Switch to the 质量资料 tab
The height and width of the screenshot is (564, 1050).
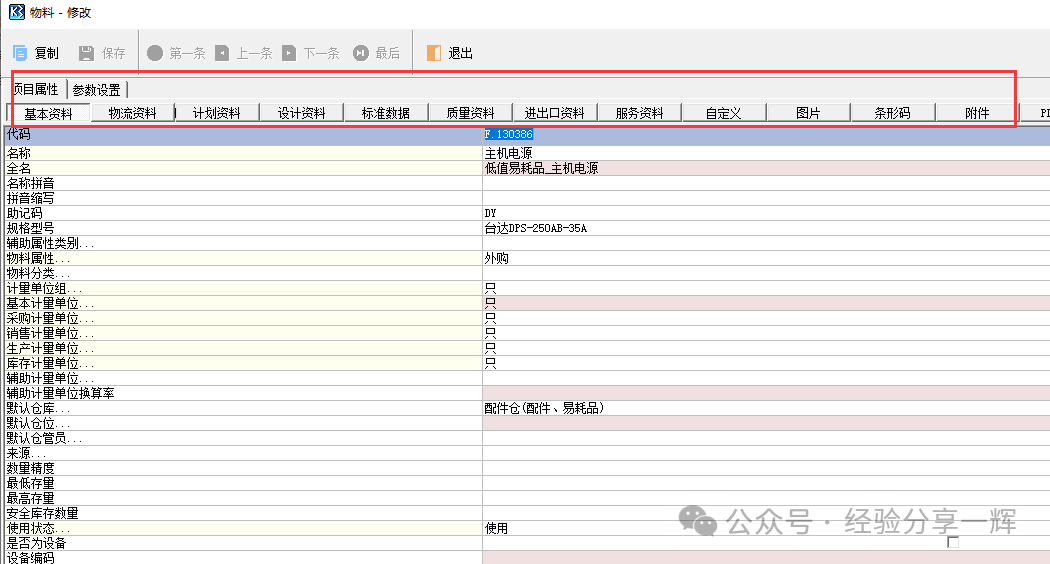(x=470, y=113)
